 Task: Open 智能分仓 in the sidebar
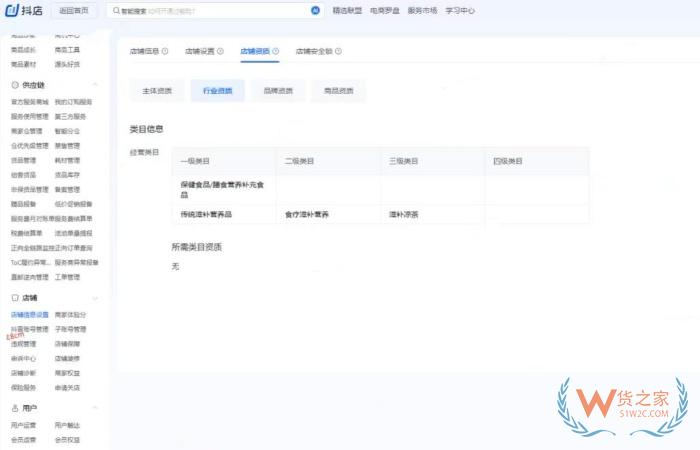pyautogui.click(x=67, y=131)
